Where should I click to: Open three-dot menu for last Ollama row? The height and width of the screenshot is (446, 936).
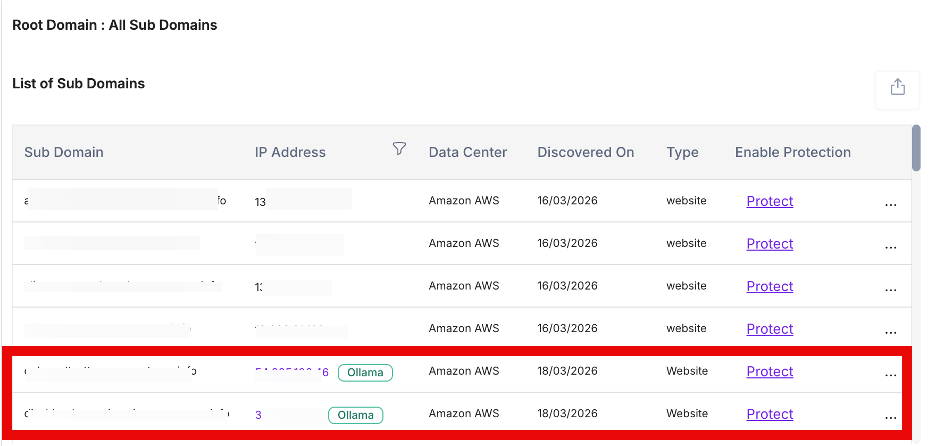(890, 416)
